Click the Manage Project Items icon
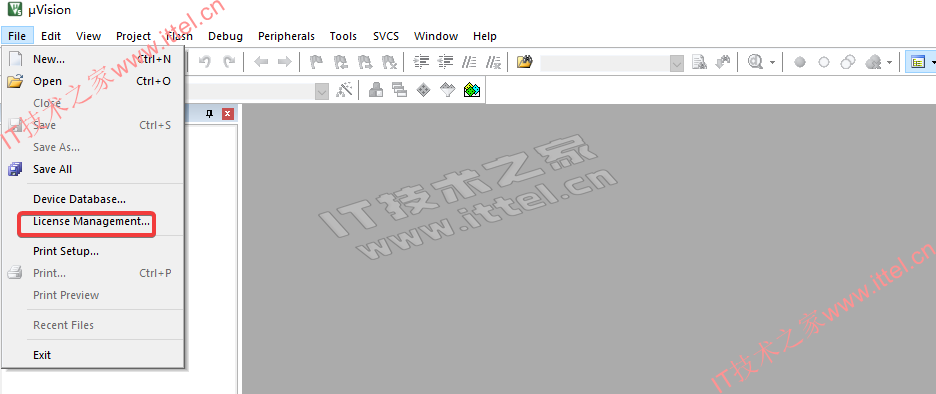 (x=375, y=90)
